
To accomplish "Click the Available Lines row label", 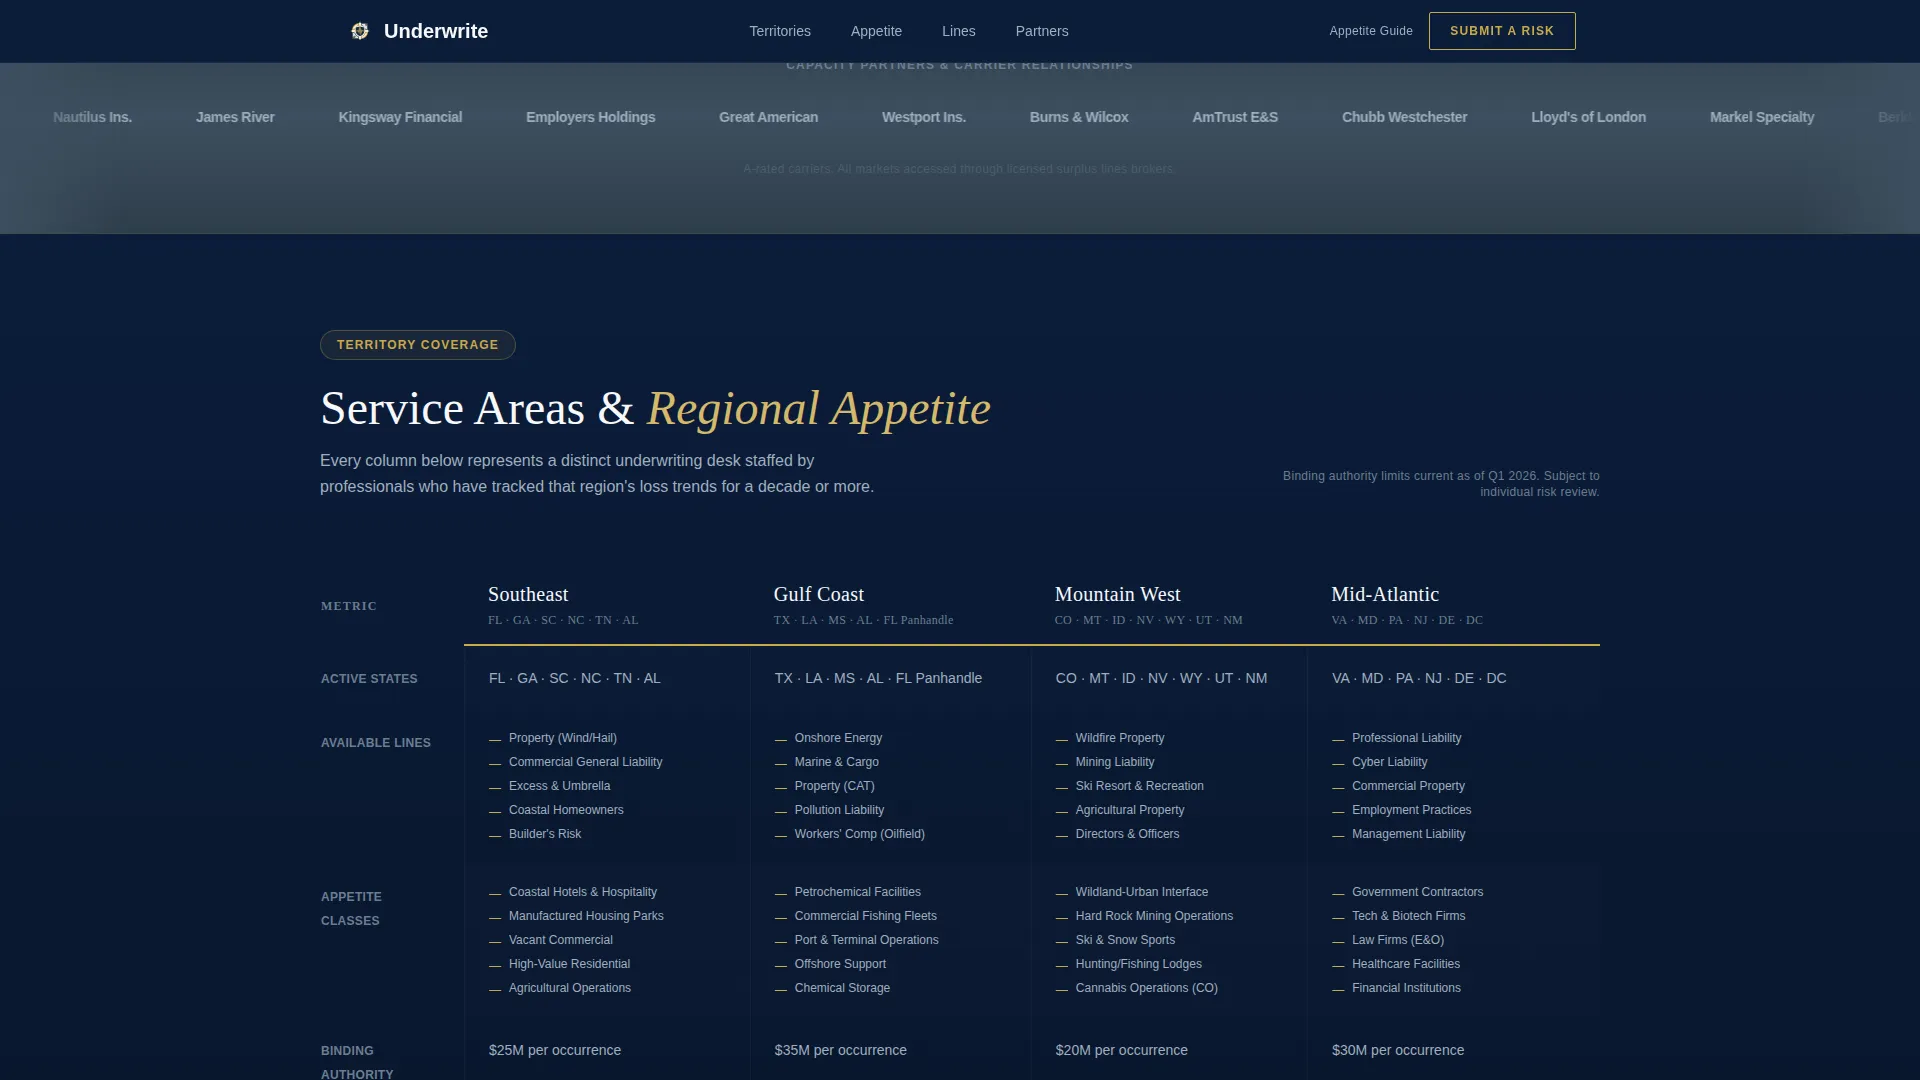I will coord(376,743).
